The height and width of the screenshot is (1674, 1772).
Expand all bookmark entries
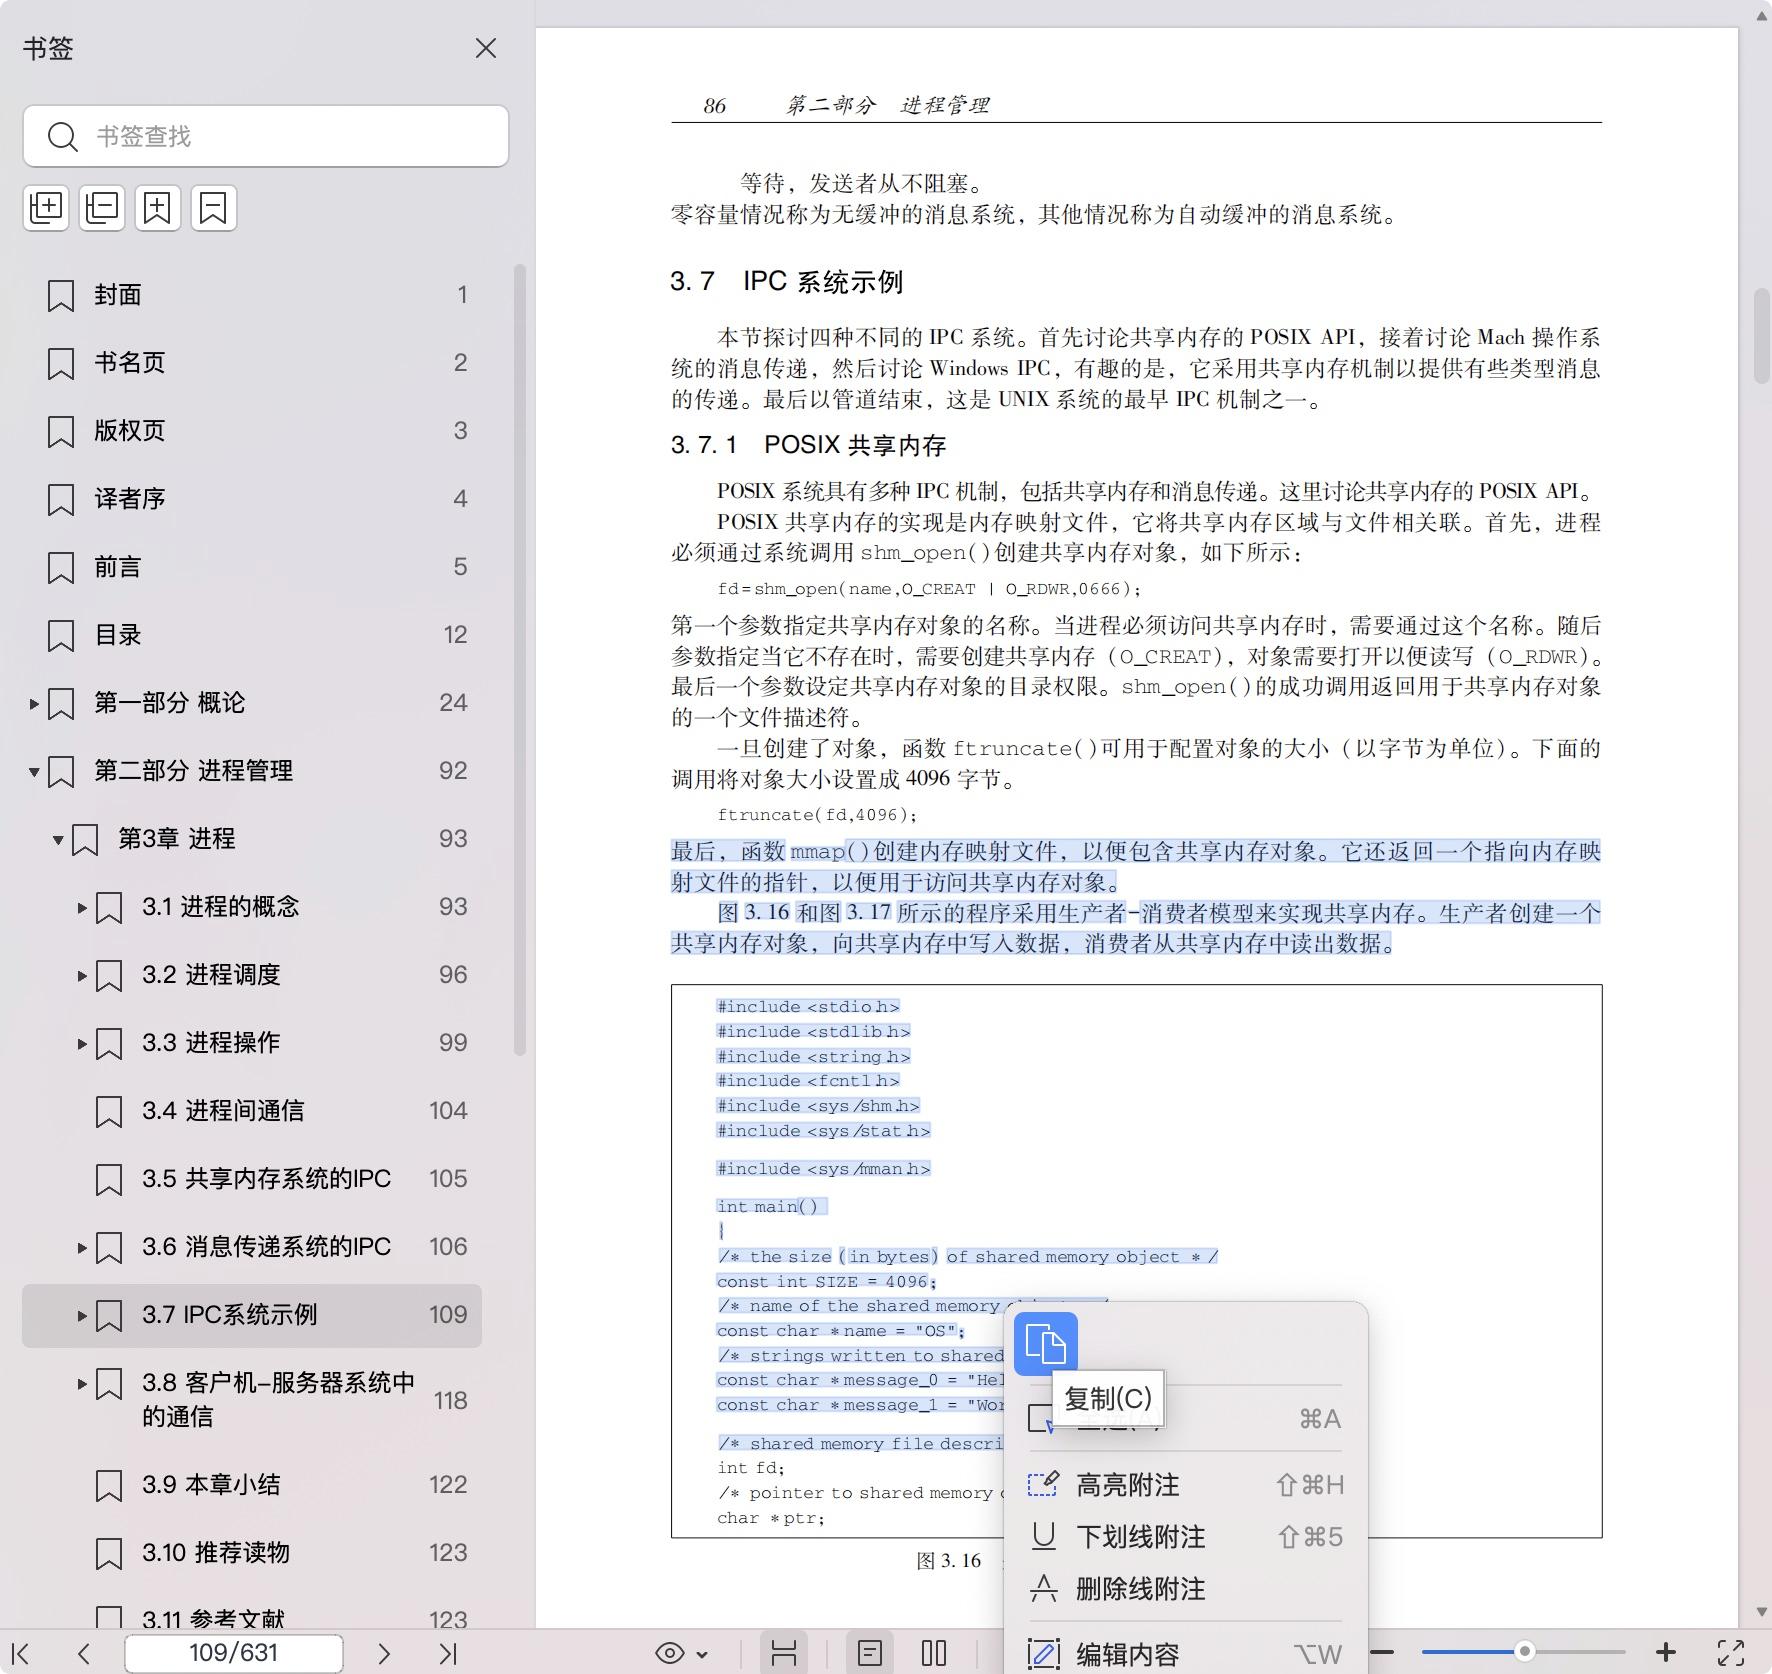click(45, 207)
